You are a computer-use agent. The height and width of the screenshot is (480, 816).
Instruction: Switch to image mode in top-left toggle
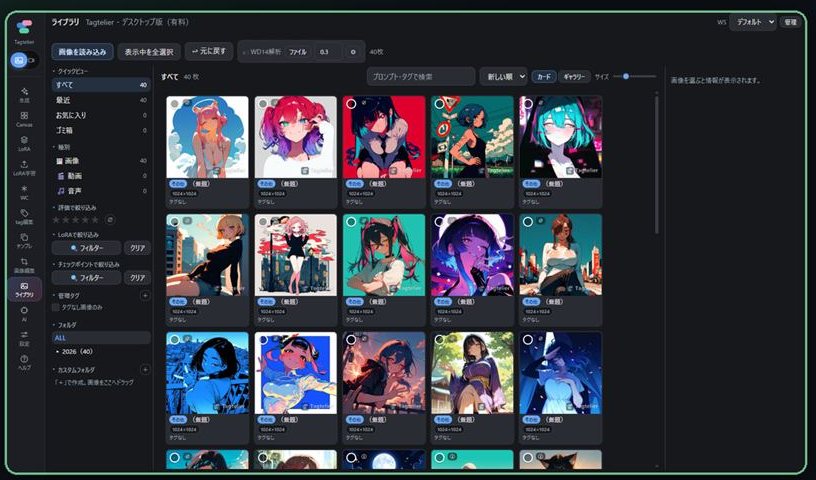[x=19, y=60]
